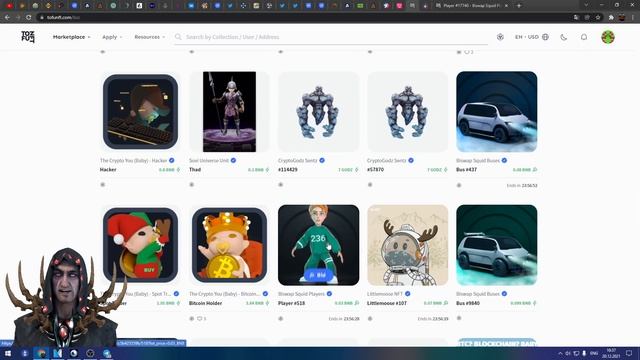Expand the Resources menu

pos(149,37)
